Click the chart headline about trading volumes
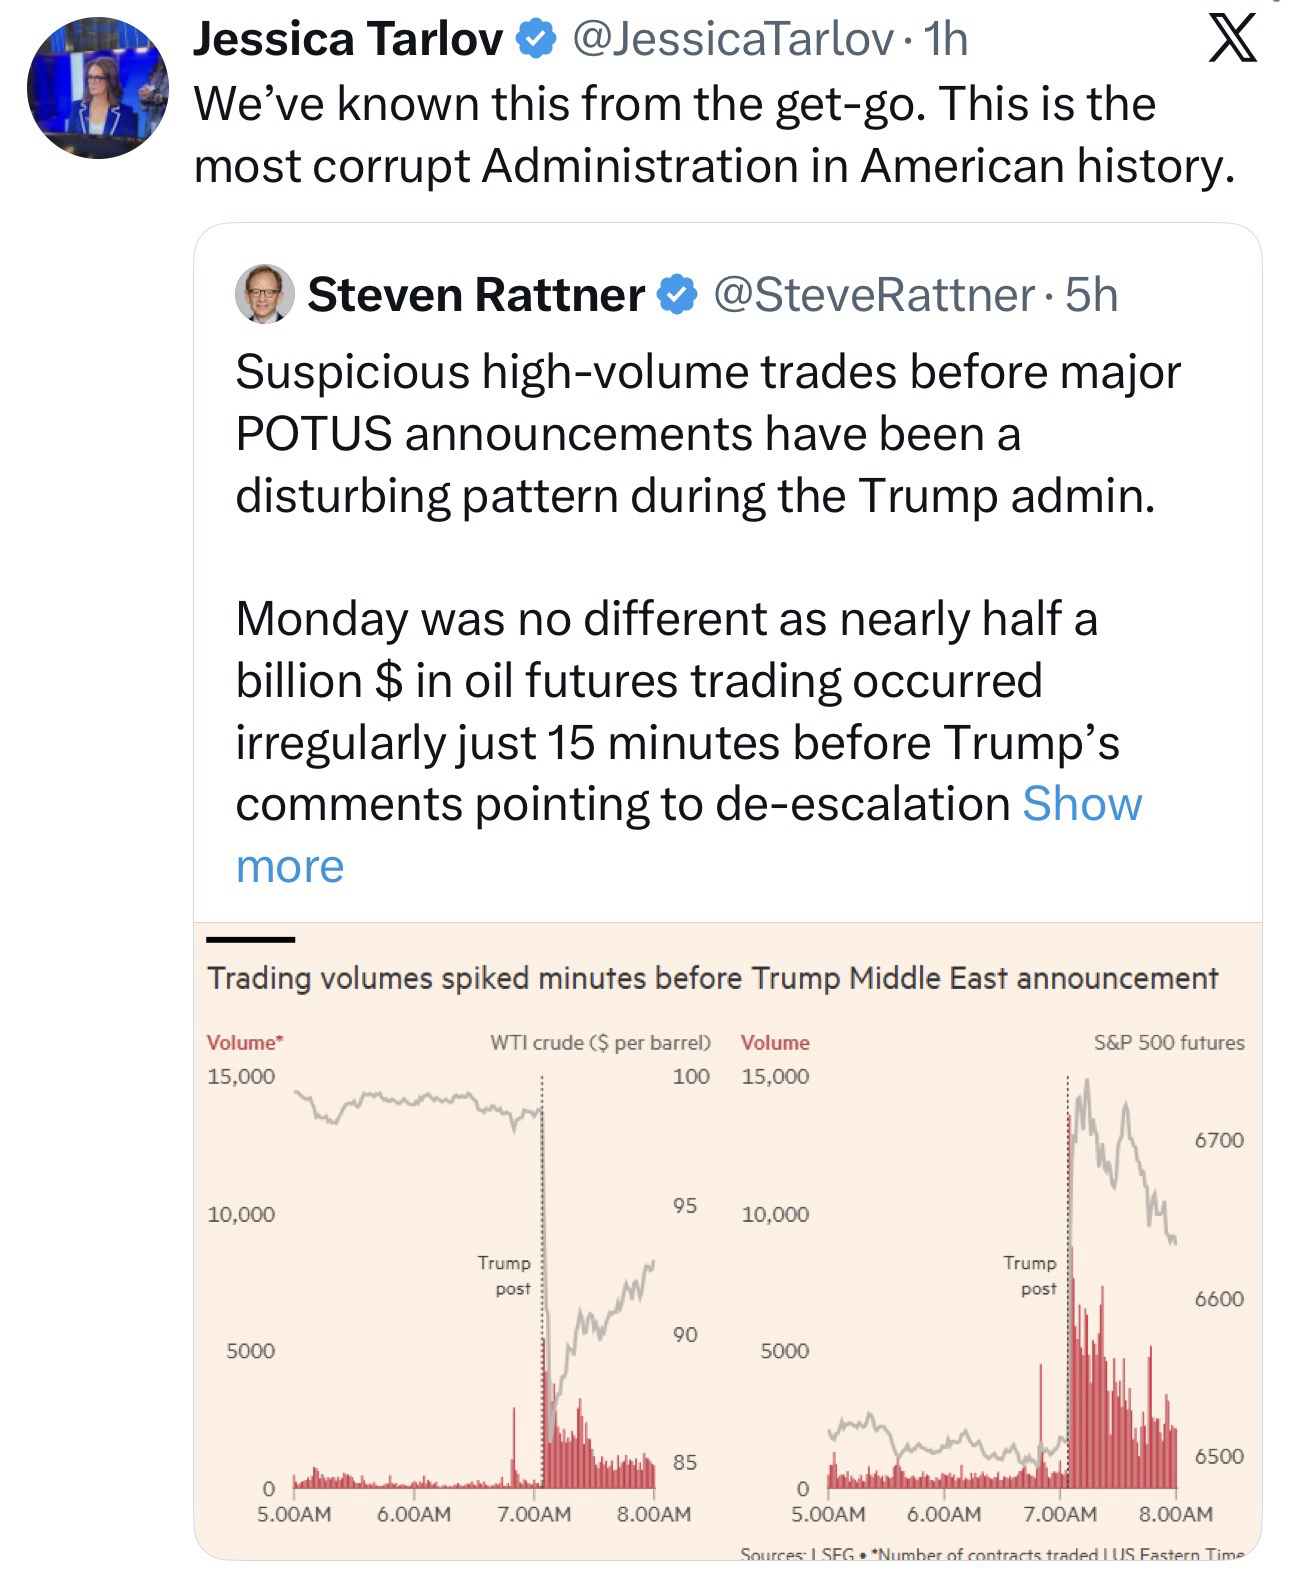1290x1585 pixels. (x=712, y=978)
